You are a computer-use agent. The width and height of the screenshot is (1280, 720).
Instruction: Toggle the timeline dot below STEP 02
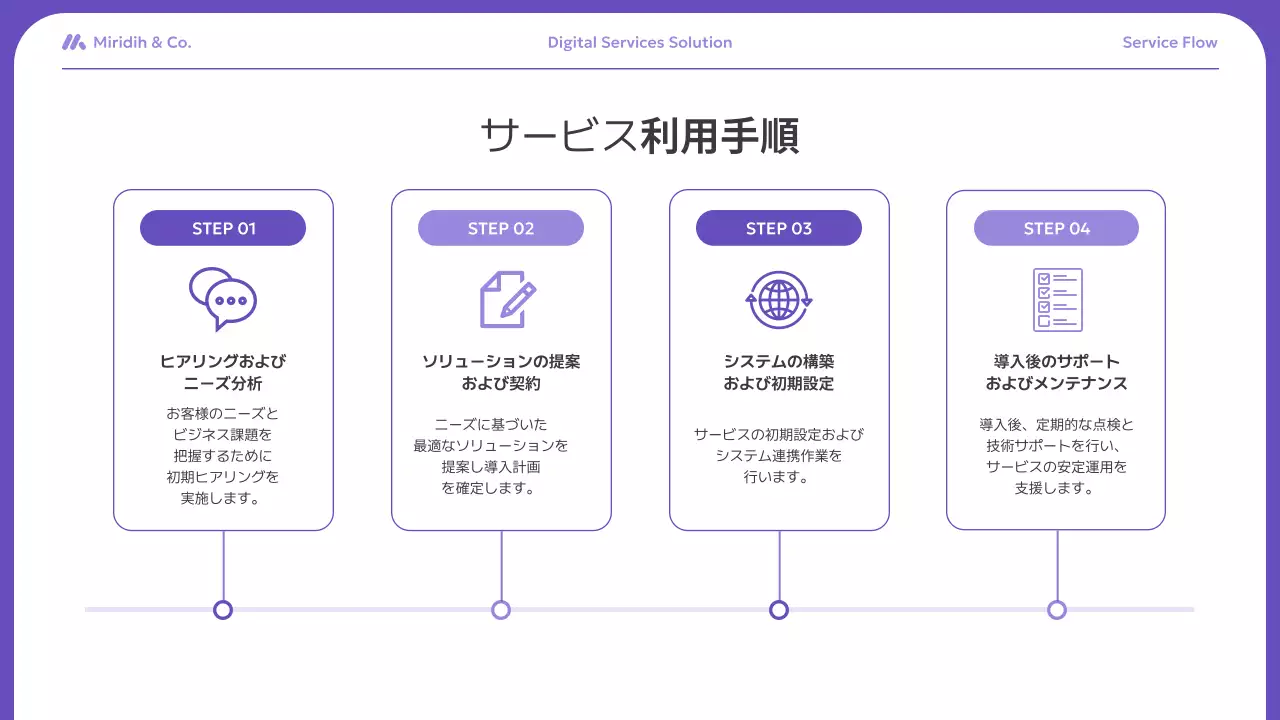click(501, 609)
